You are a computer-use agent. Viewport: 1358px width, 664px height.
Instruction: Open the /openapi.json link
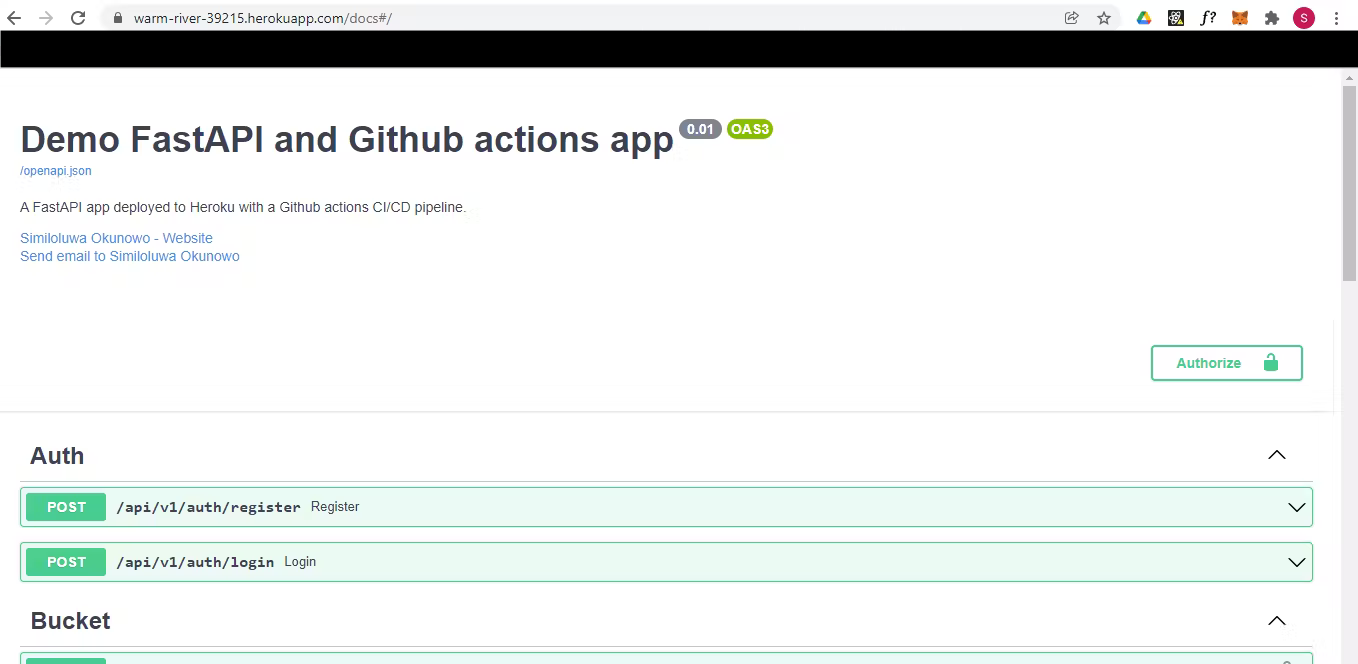tap(56, 171)
